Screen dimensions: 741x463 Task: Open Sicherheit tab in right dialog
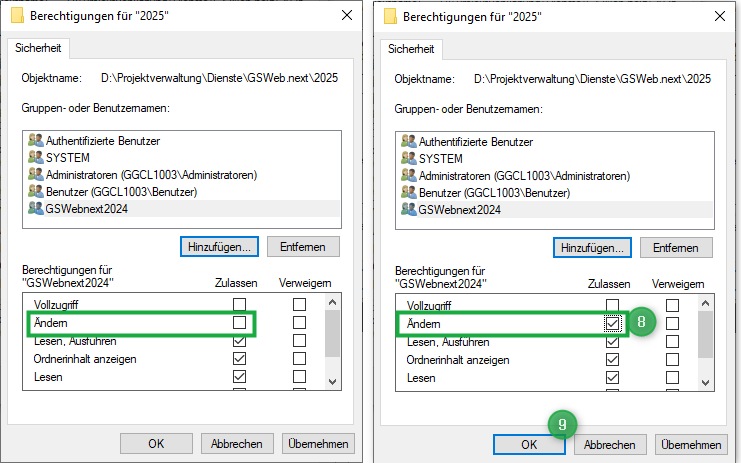411,49
